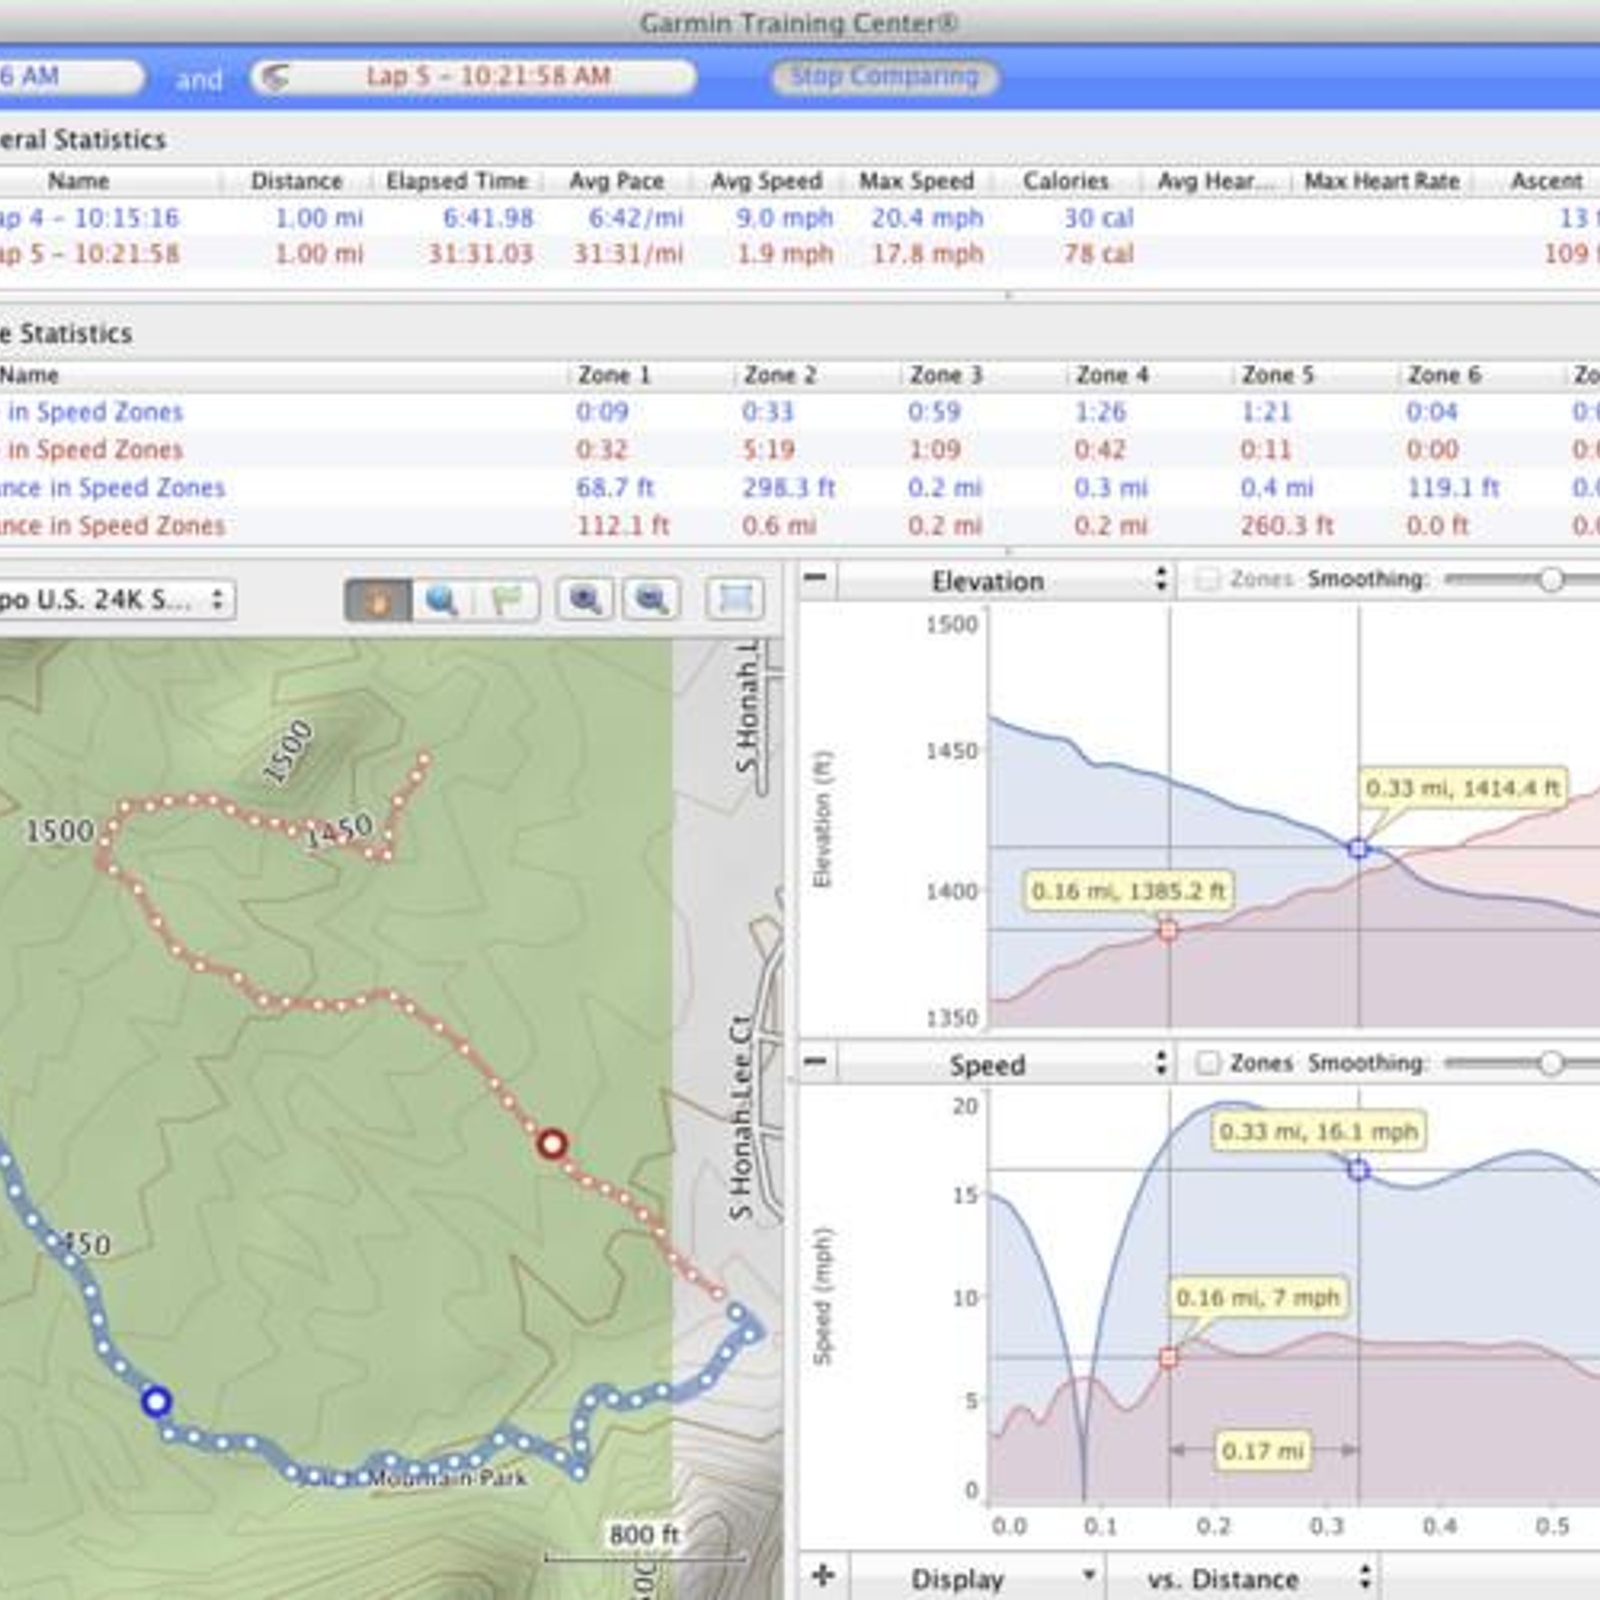Screen dimensions: 1600x1600
Task: Click the 9.0 mph avg speed cell
Action: (x=784, y=218)
